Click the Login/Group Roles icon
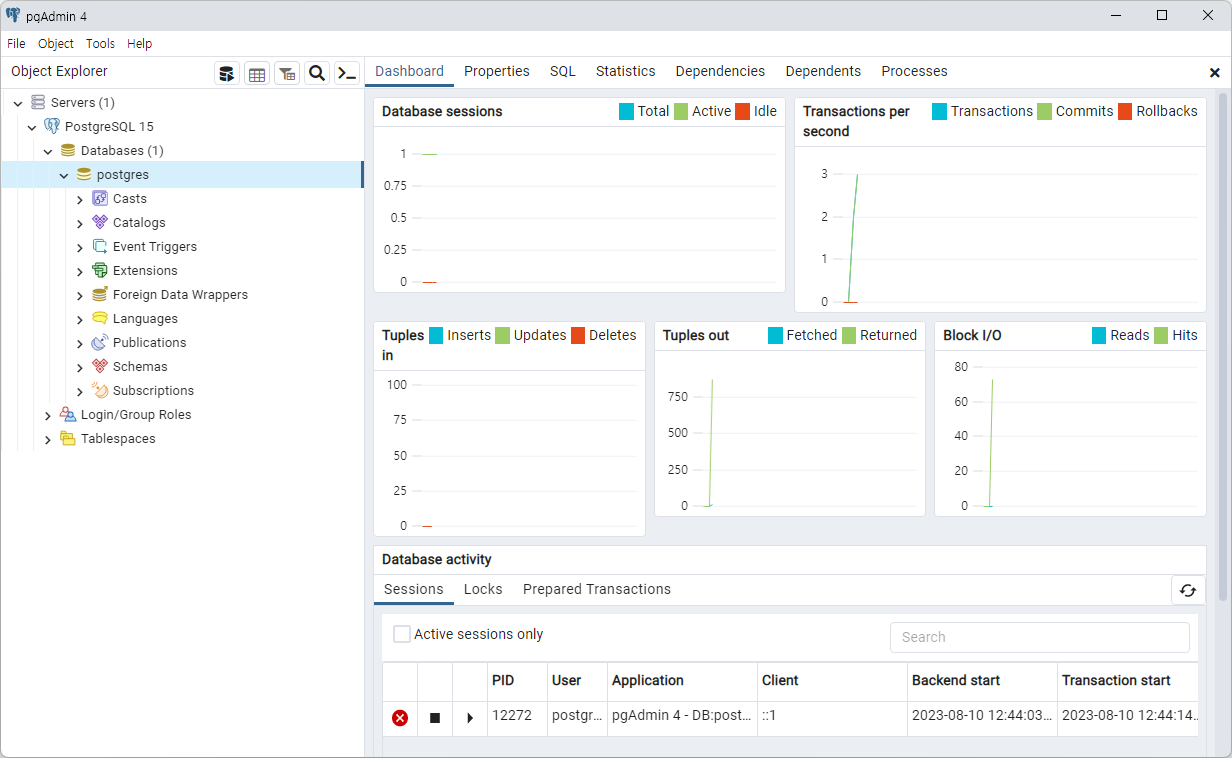 pyautogui.click(x=68, y=415)
